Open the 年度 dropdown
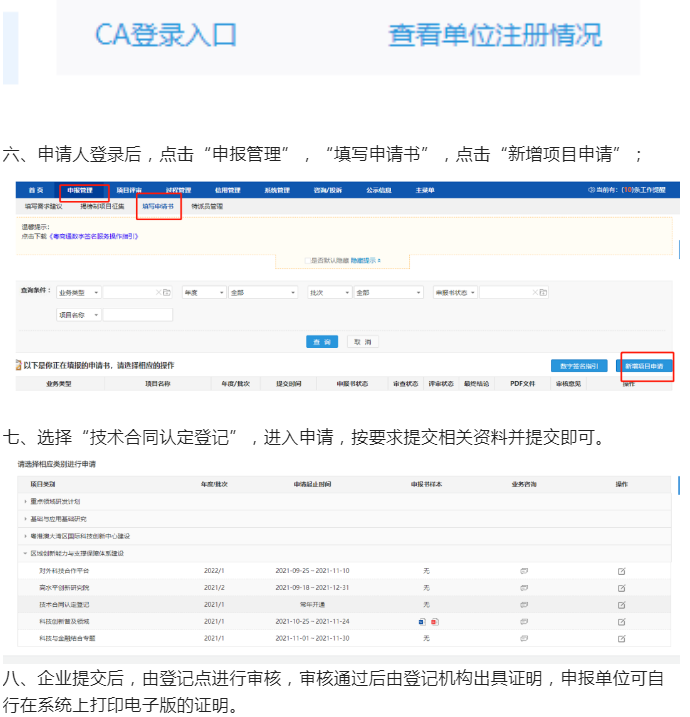 click(x=202, y=293)
